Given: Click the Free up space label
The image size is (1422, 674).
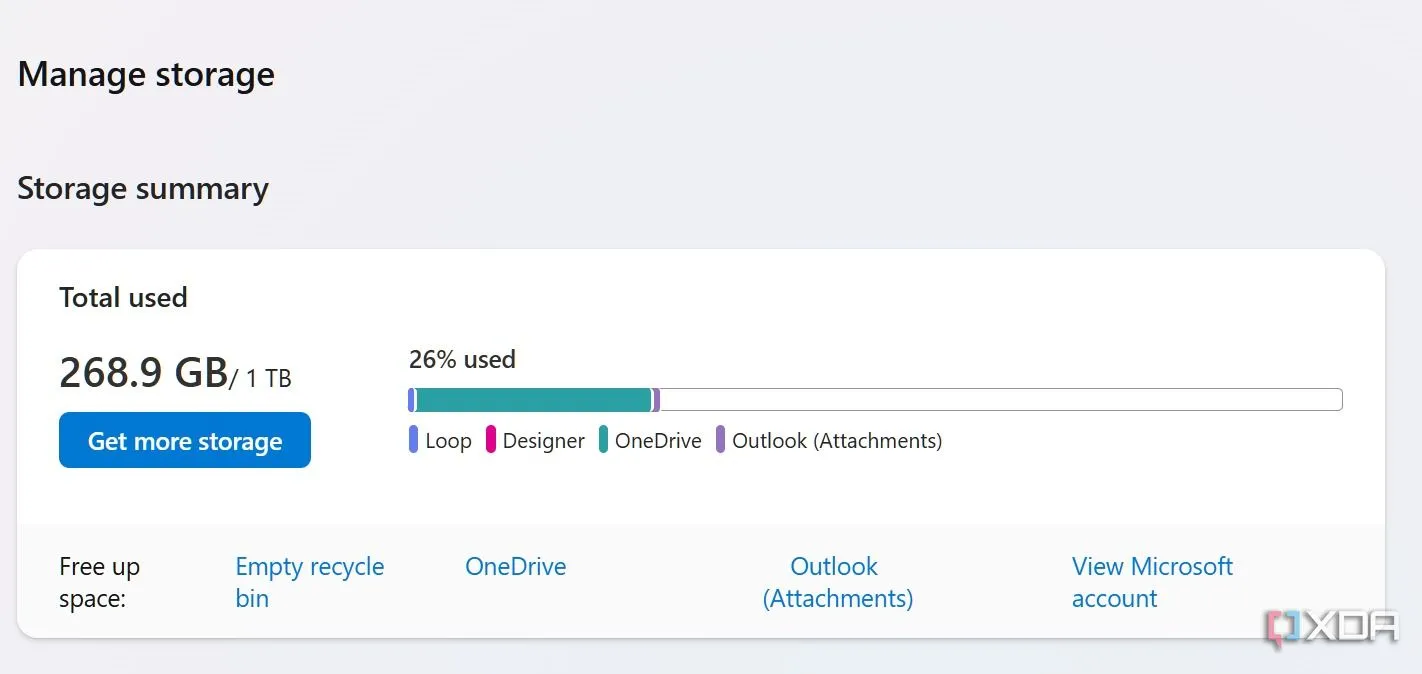Looking at the screenshot, I should [100, 582].
